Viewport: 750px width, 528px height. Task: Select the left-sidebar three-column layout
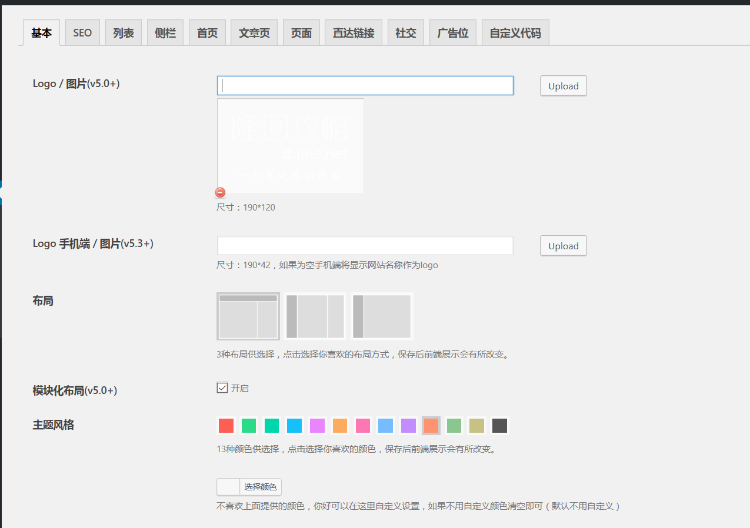tap(315, 316)
